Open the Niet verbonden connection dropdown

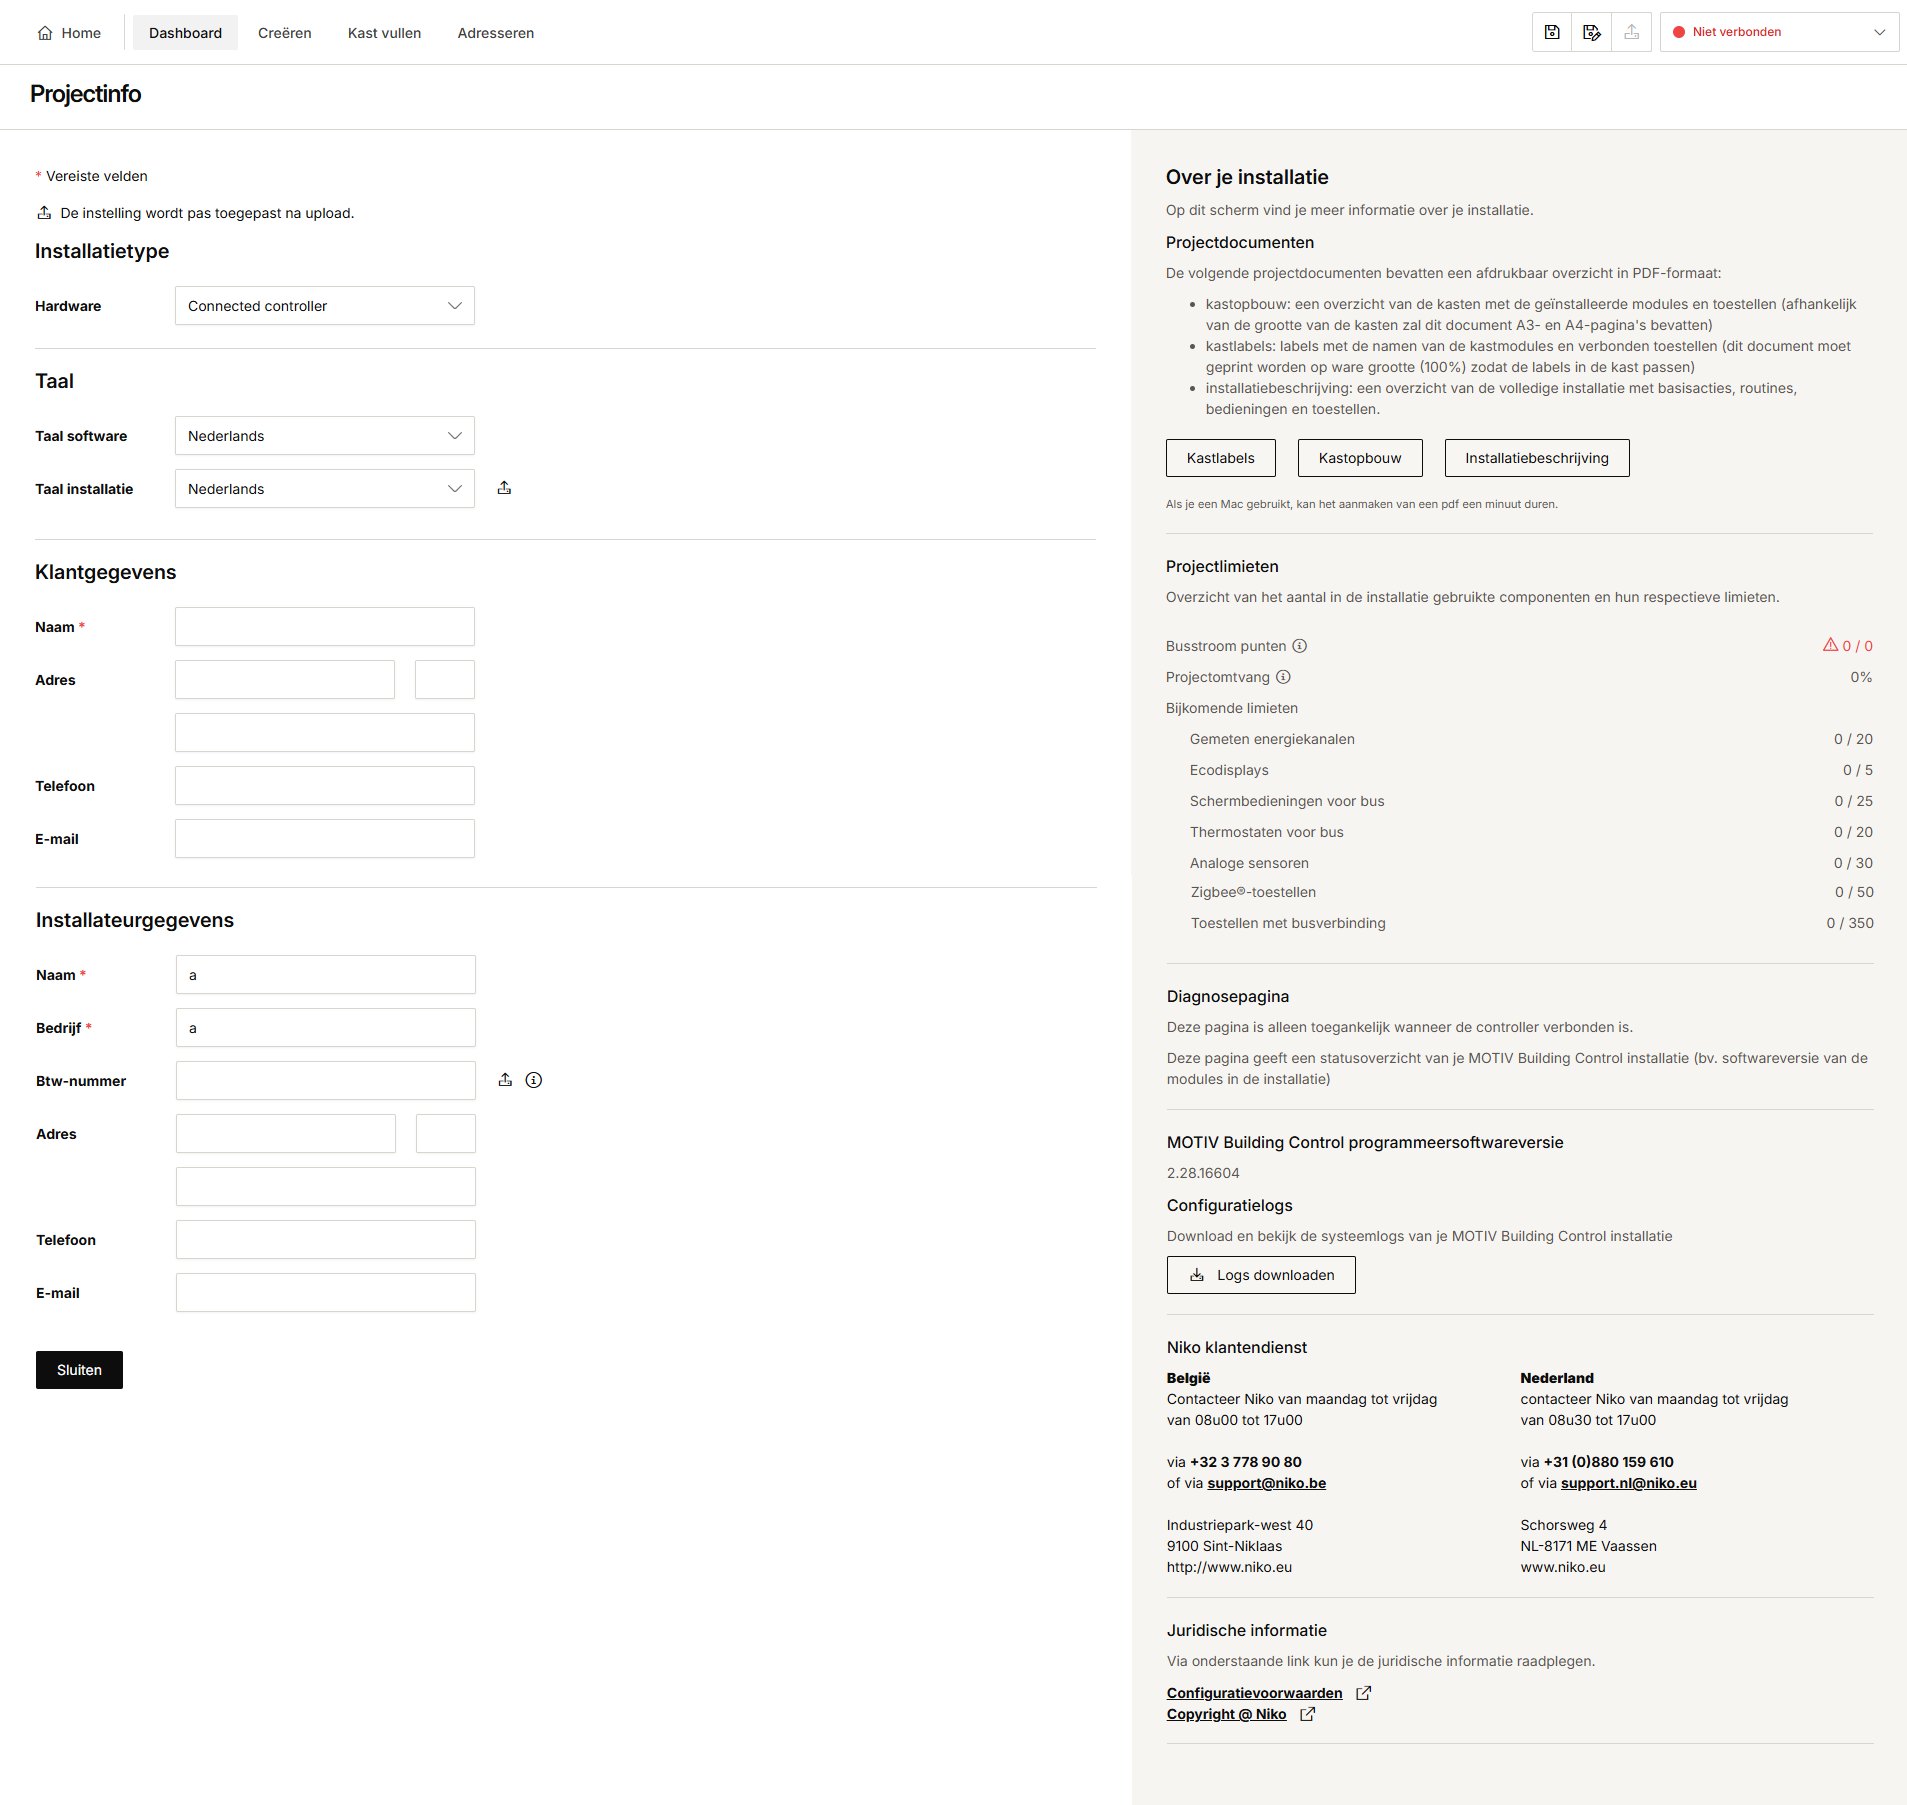pyautogui.click(x=1779, y=32)
